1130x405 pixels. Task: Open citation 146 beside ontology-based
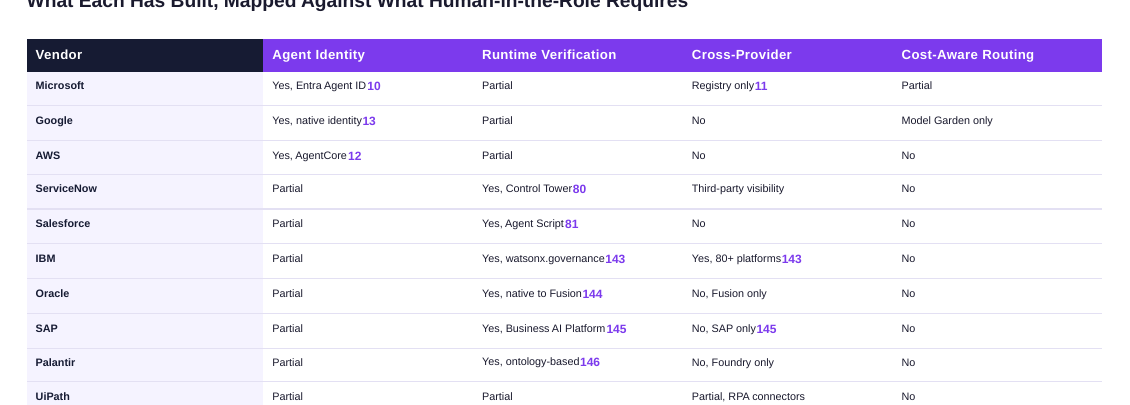coord(590,362)
